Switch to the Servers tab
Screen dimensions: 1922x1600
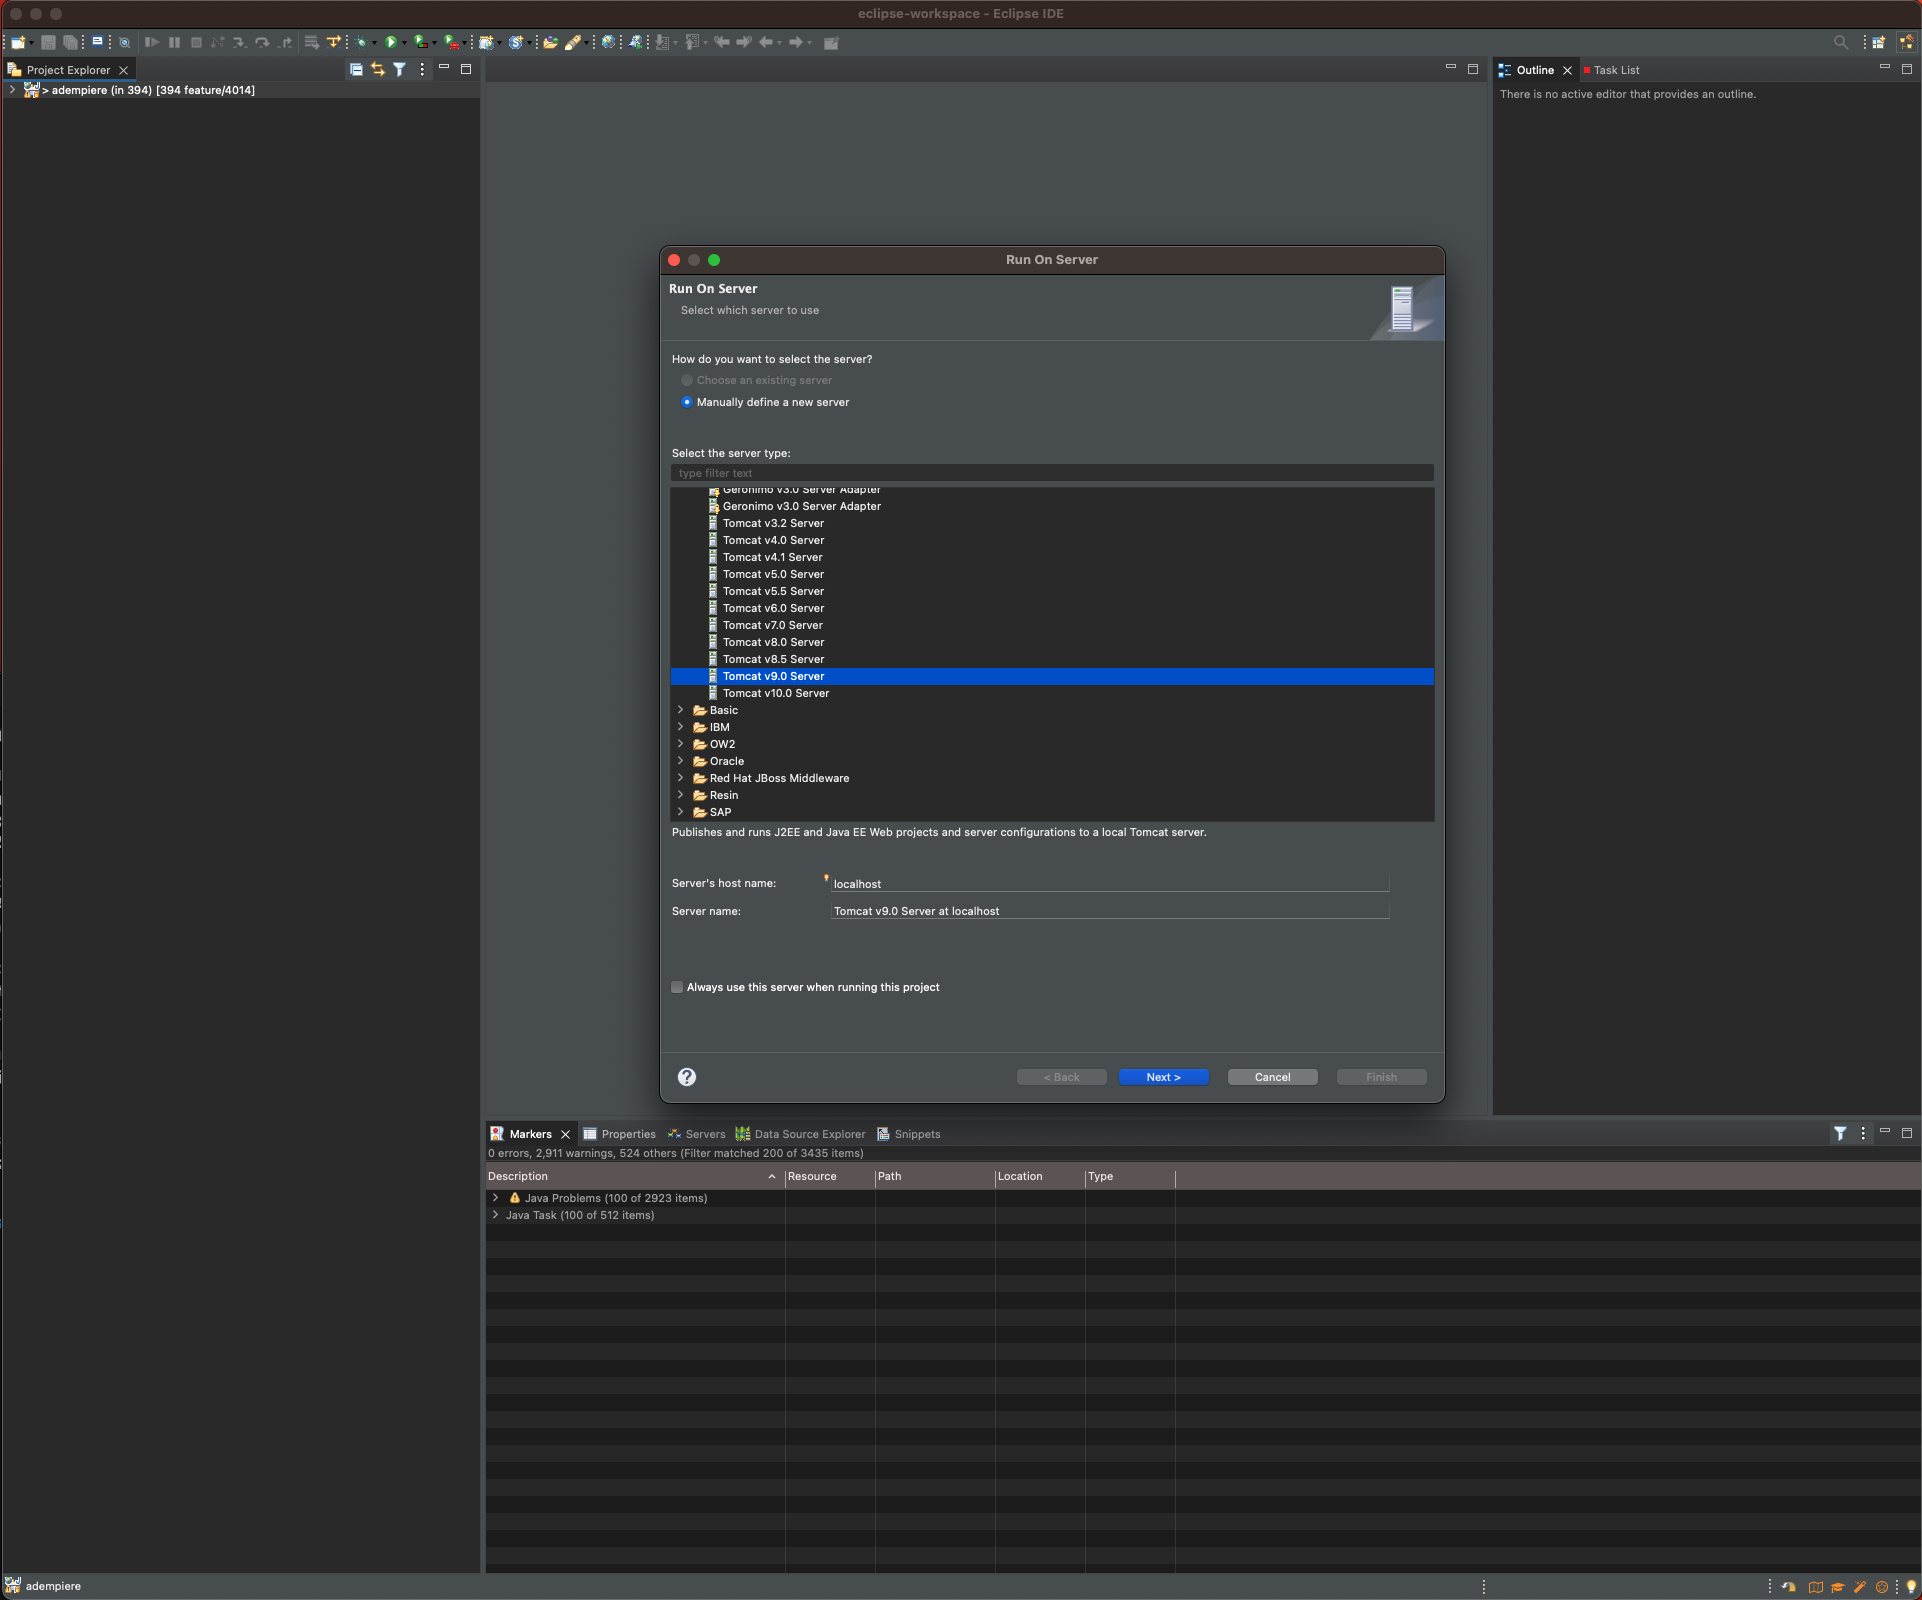click(704, 1133)
